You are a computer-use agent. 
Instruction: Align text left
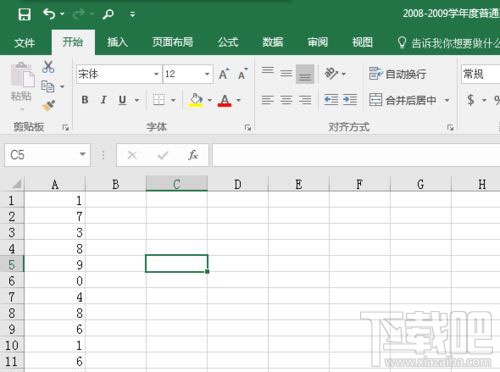pyautogui.click(x=267, y=100)
